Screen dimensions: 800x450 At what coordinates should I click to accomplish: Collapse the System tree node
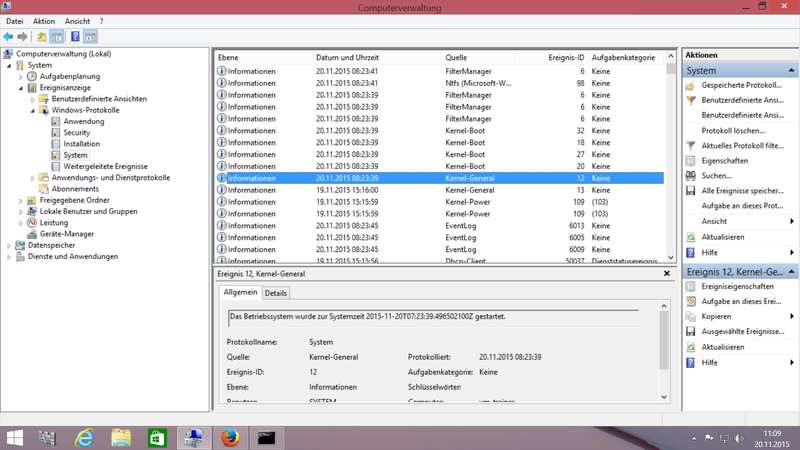pos(9,66)
